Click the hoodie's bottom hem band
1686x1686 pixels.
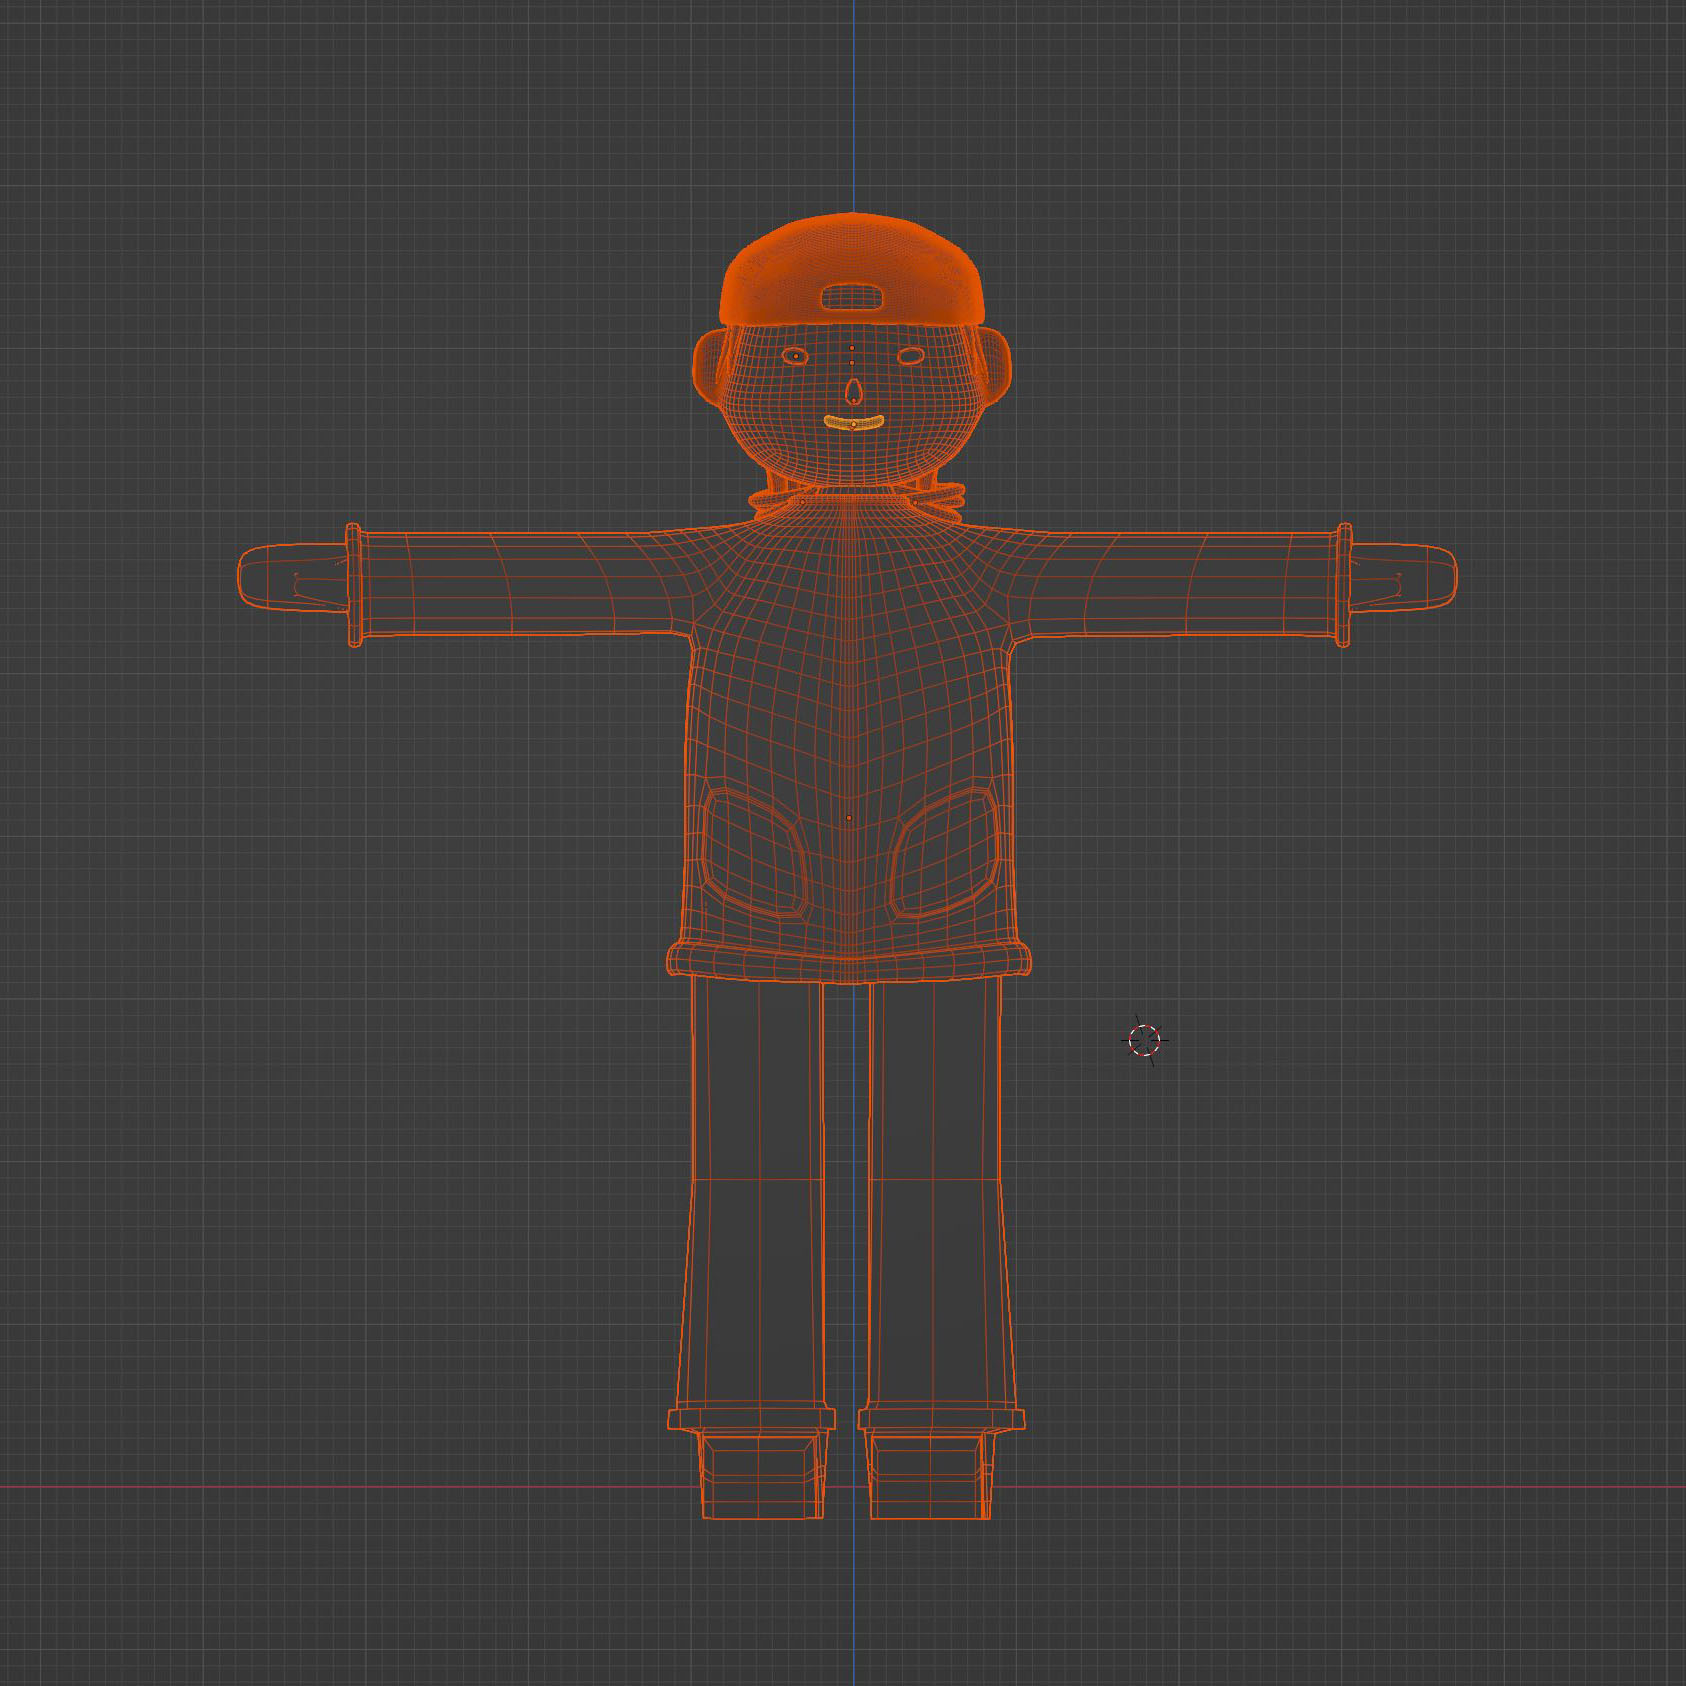click(x=848, y=961)
